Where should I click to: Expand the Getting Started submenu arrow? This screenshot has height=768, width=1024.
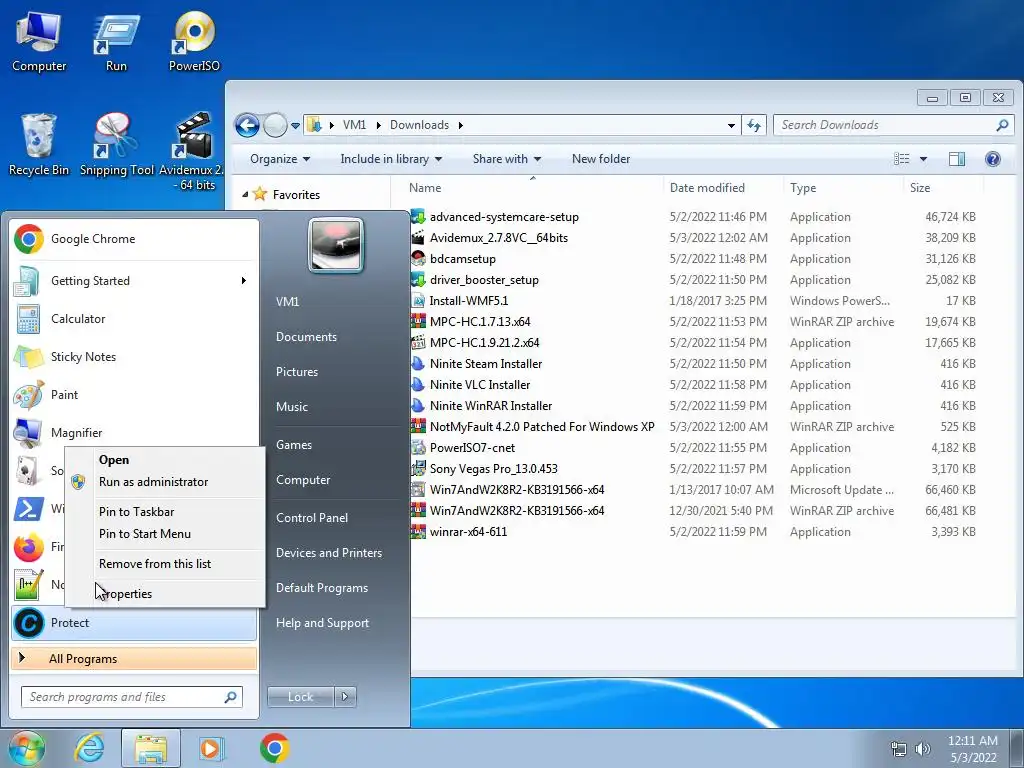pyautogui.click(x=244, y=281)
